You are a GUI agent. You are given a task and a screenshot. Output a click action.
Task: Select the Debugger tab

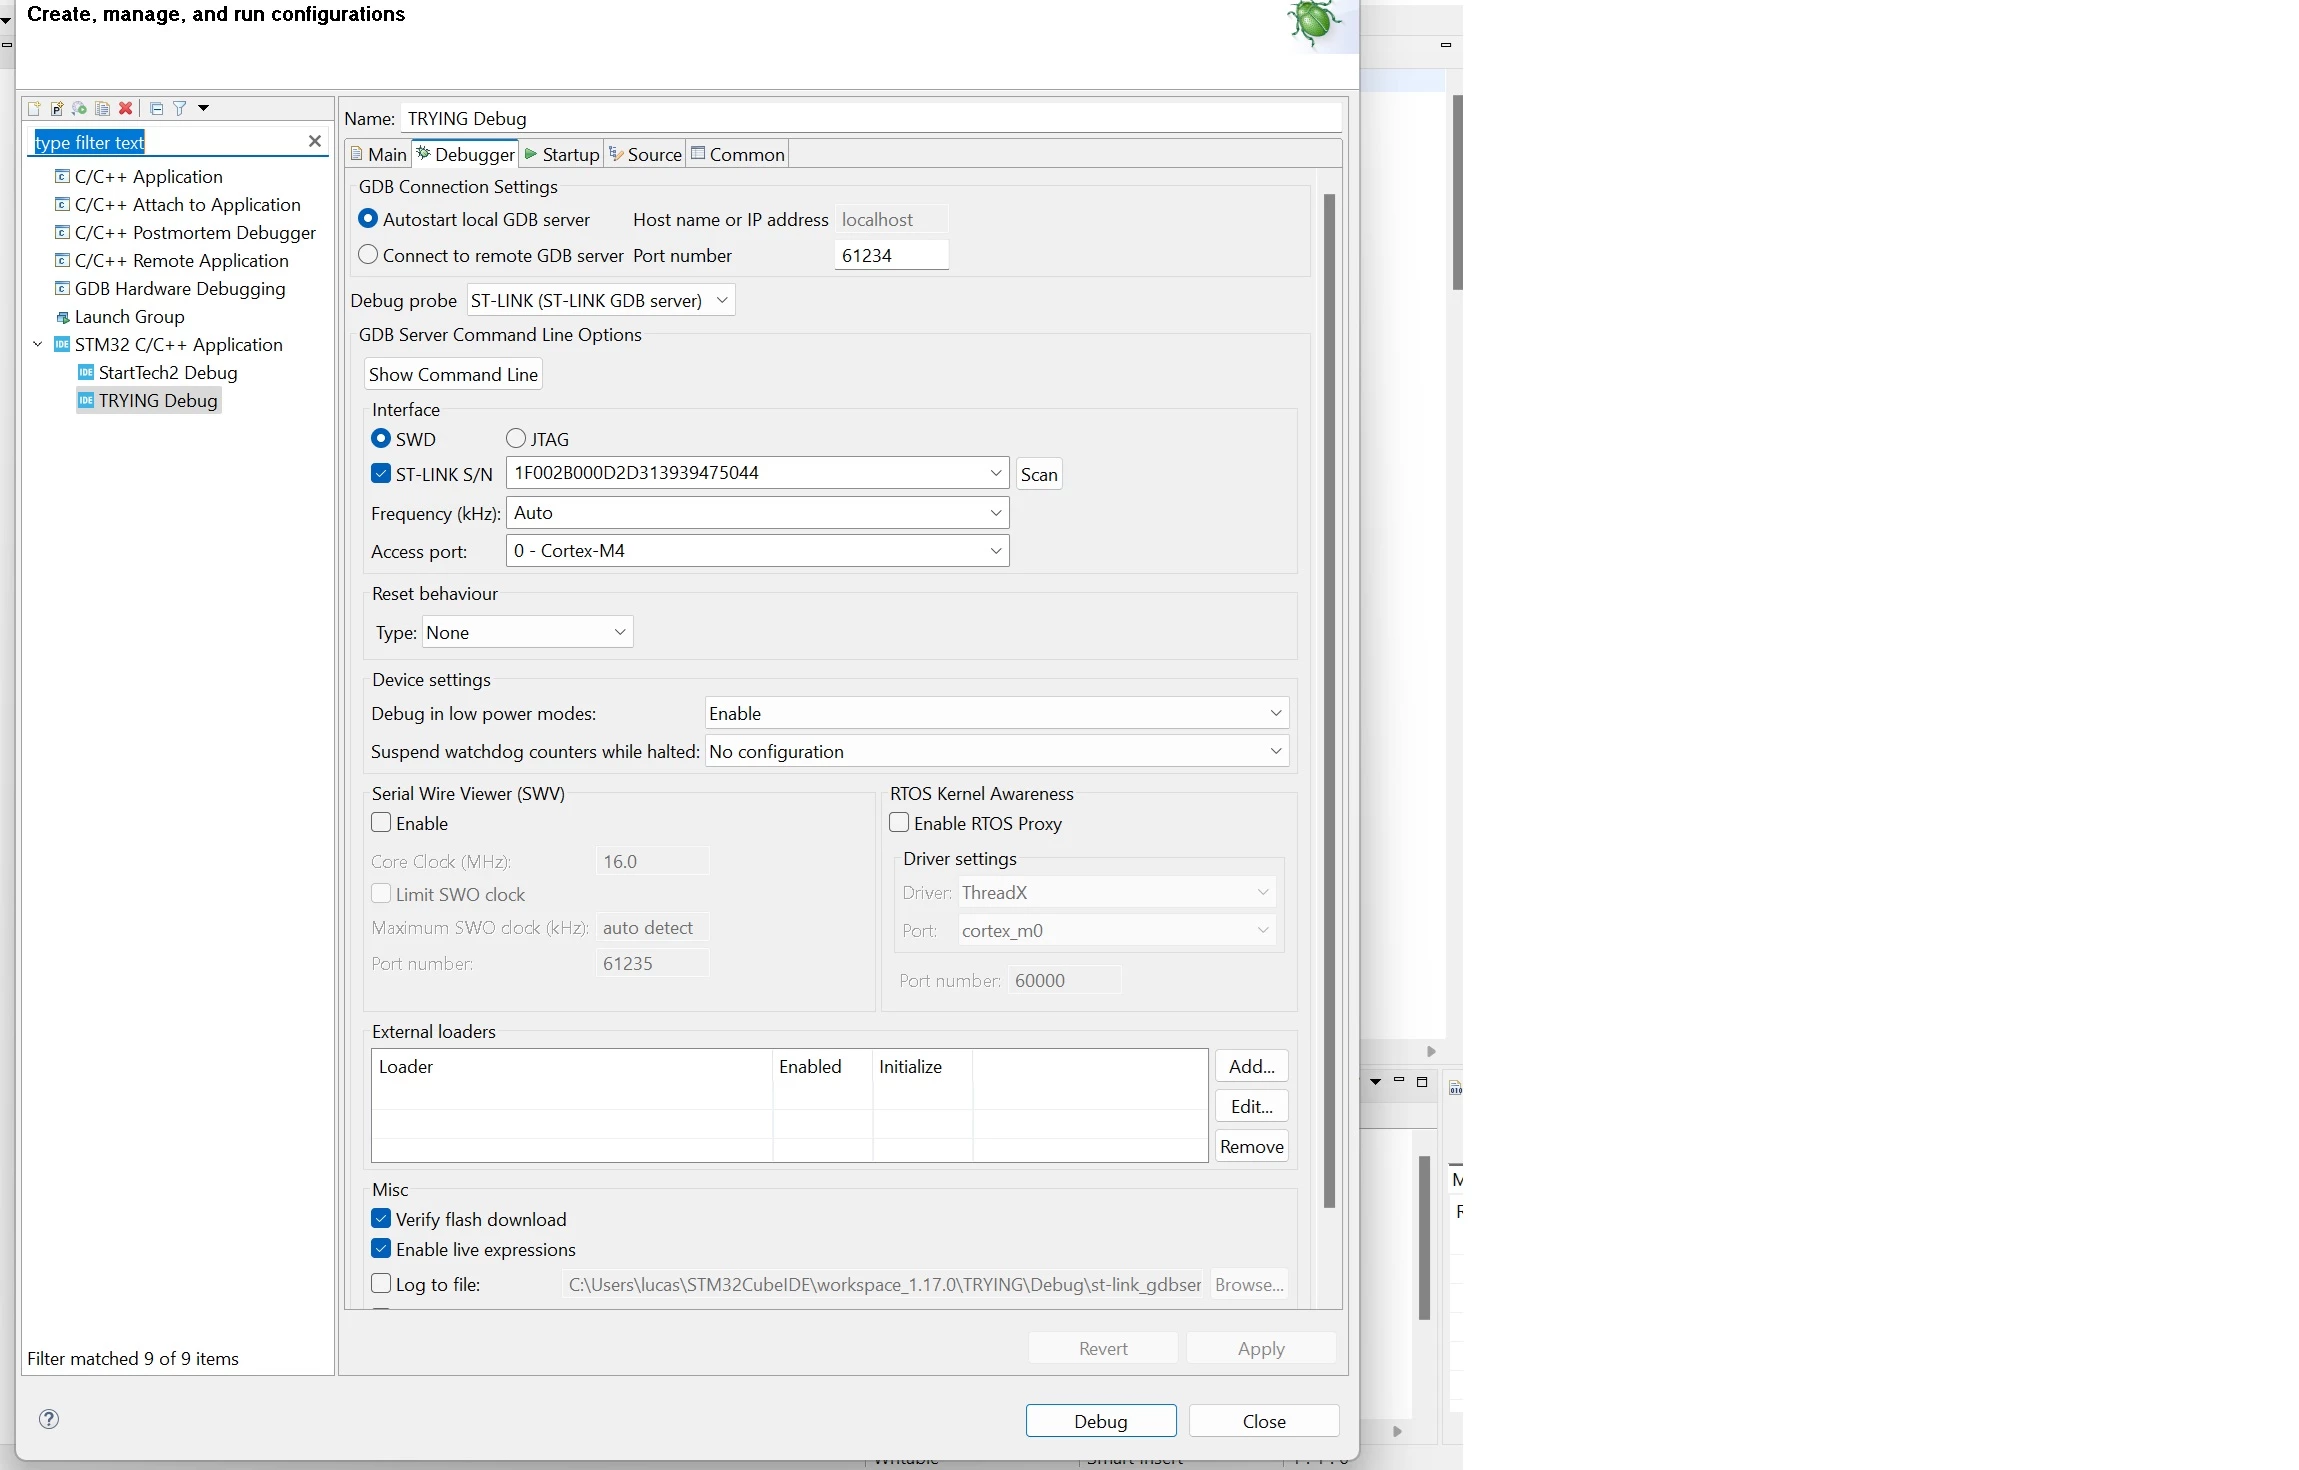click(x=465, y=154)
